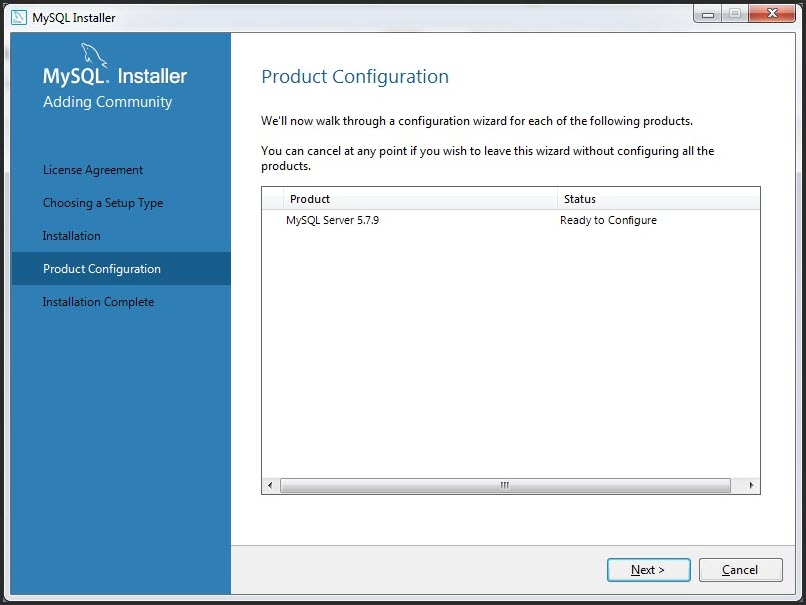Click the Cancel button
Image resolution: width=806 pixels, height=605 pixels.
click(740, 570)
